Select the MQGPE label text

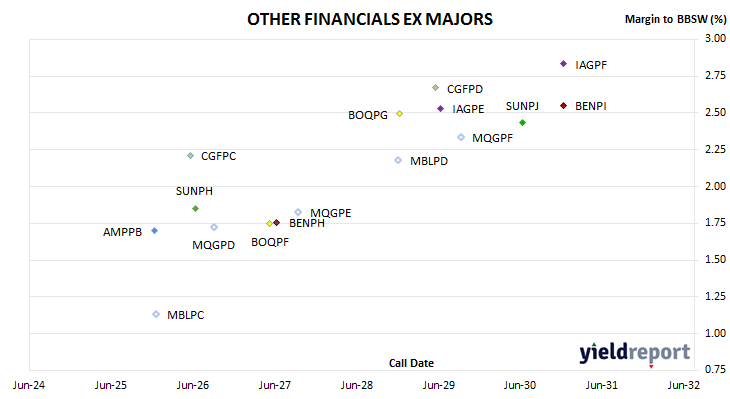(x=331, y=213)
